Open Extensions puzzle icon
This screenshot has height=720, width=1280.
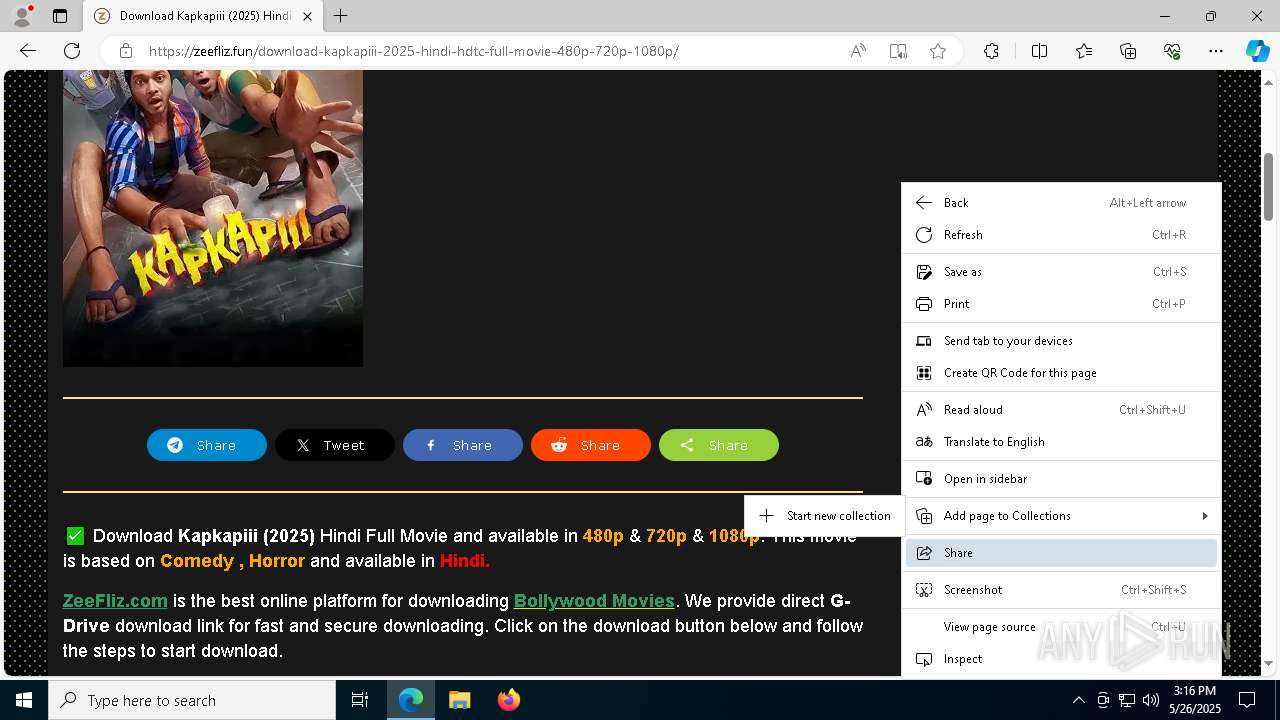point(991,51)
